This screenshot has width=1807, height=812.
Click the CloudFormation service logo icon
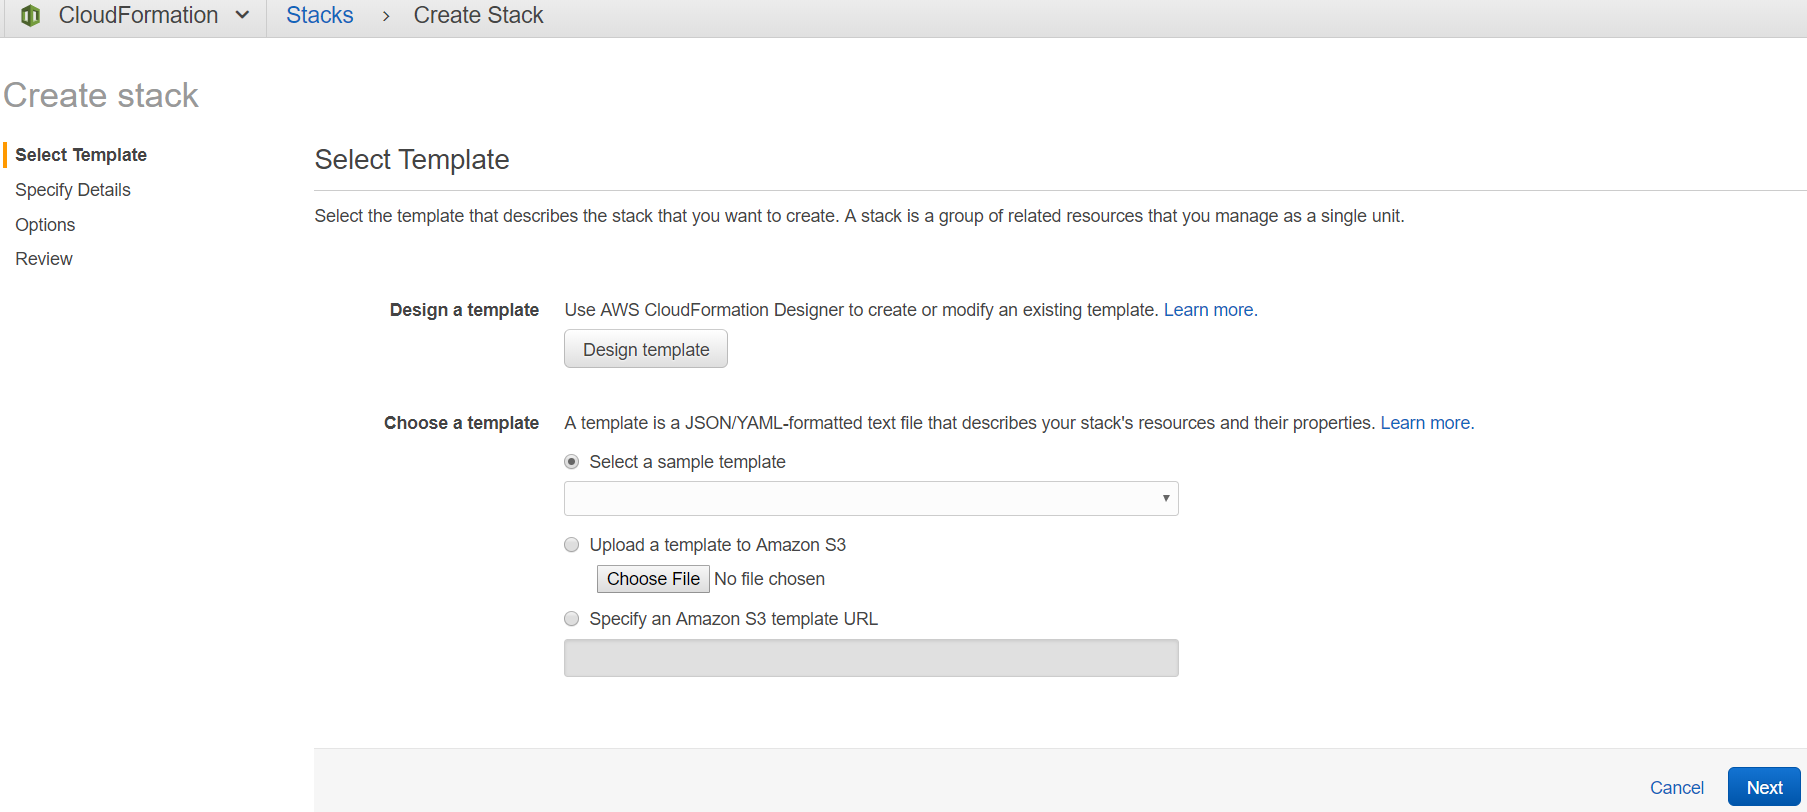coord(31,16)
